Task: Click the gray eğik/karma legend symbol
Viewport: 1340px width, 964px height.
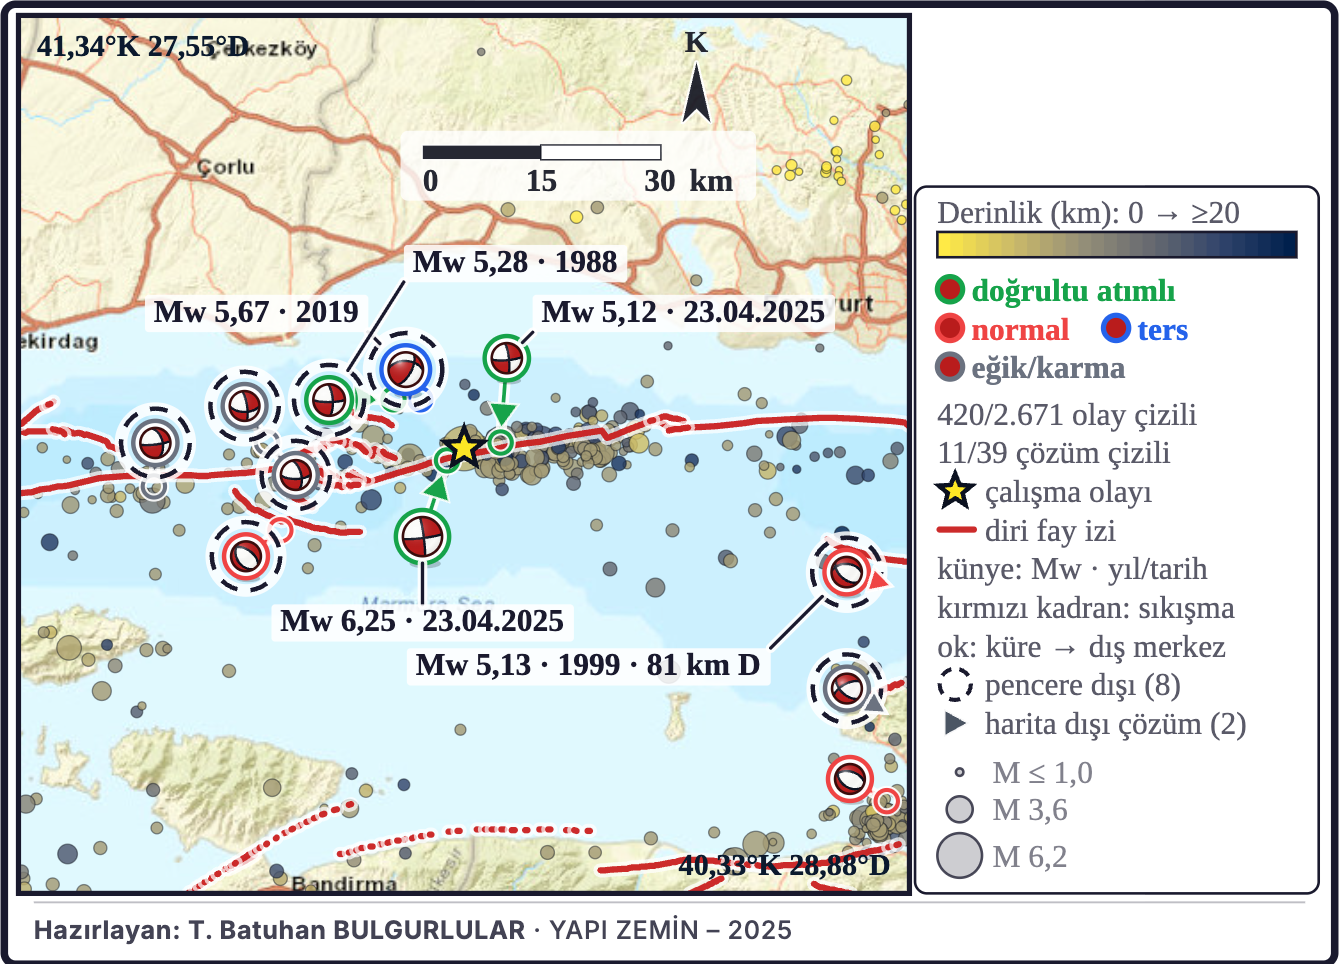Action: point(949,368)
